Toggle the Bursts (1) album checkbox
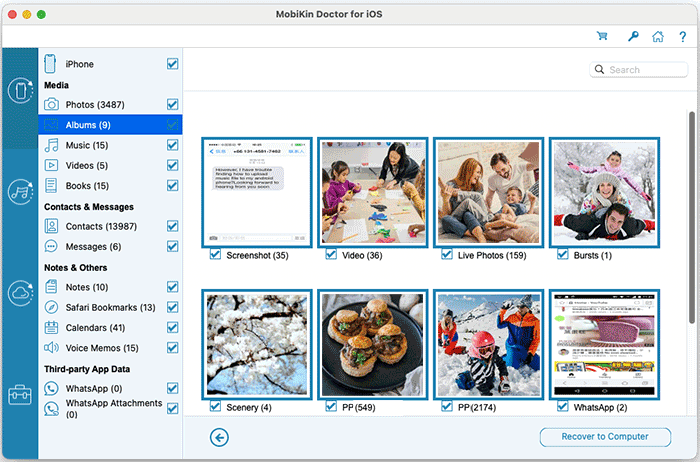Viewport: 700px width, 462px height. click(562, 255)
